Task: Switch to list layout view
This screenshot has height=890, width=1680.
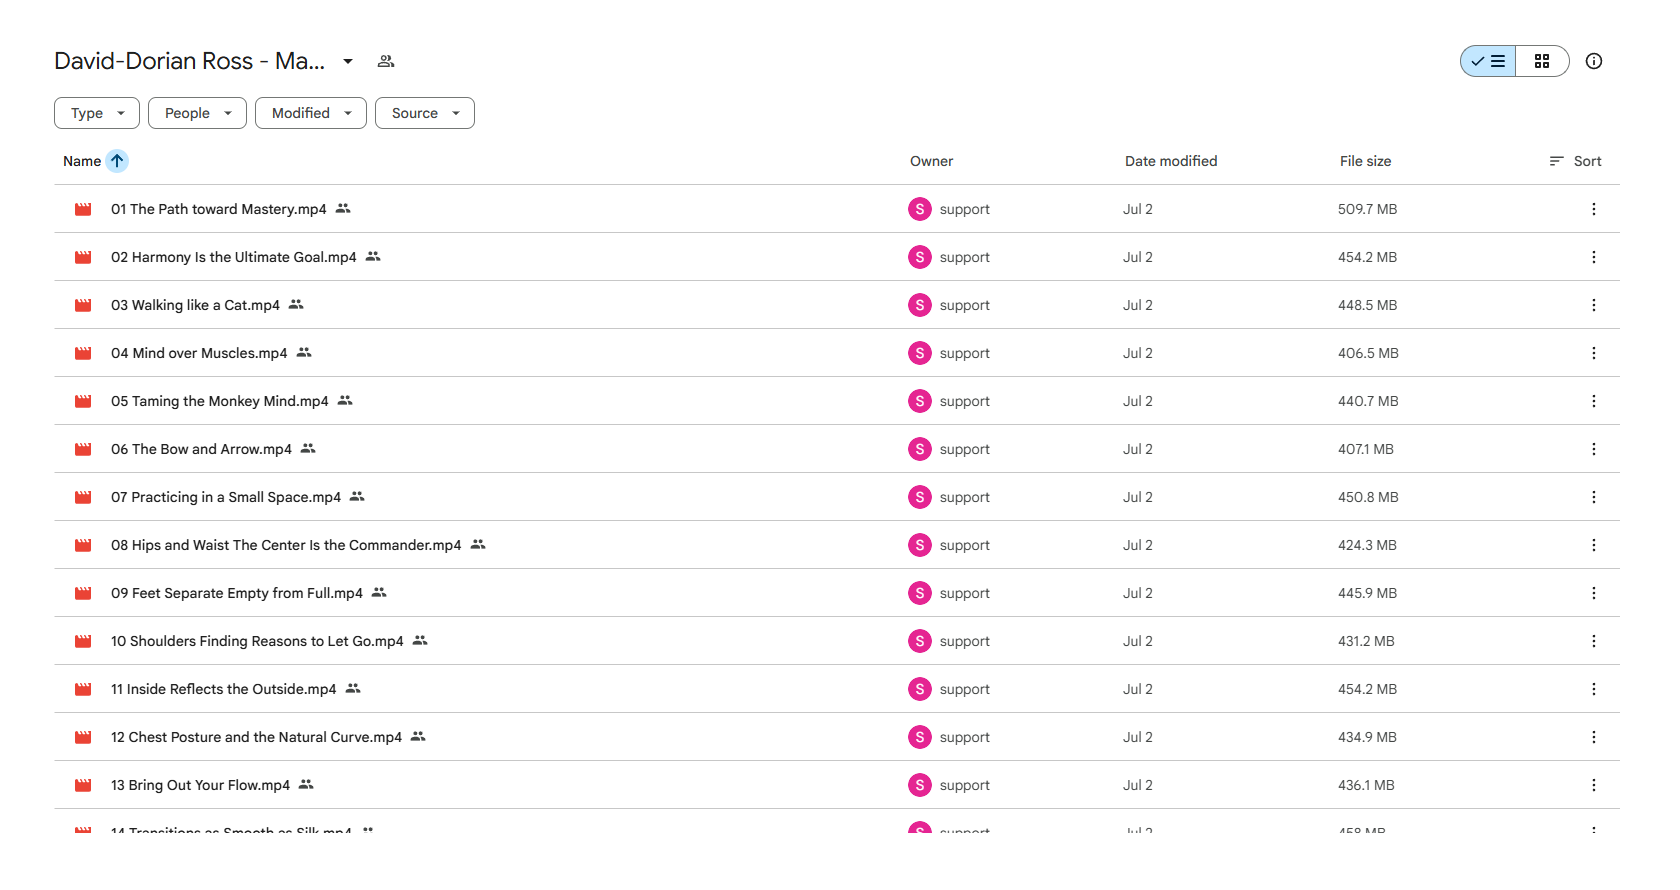Action: (x=1488, y=61)
